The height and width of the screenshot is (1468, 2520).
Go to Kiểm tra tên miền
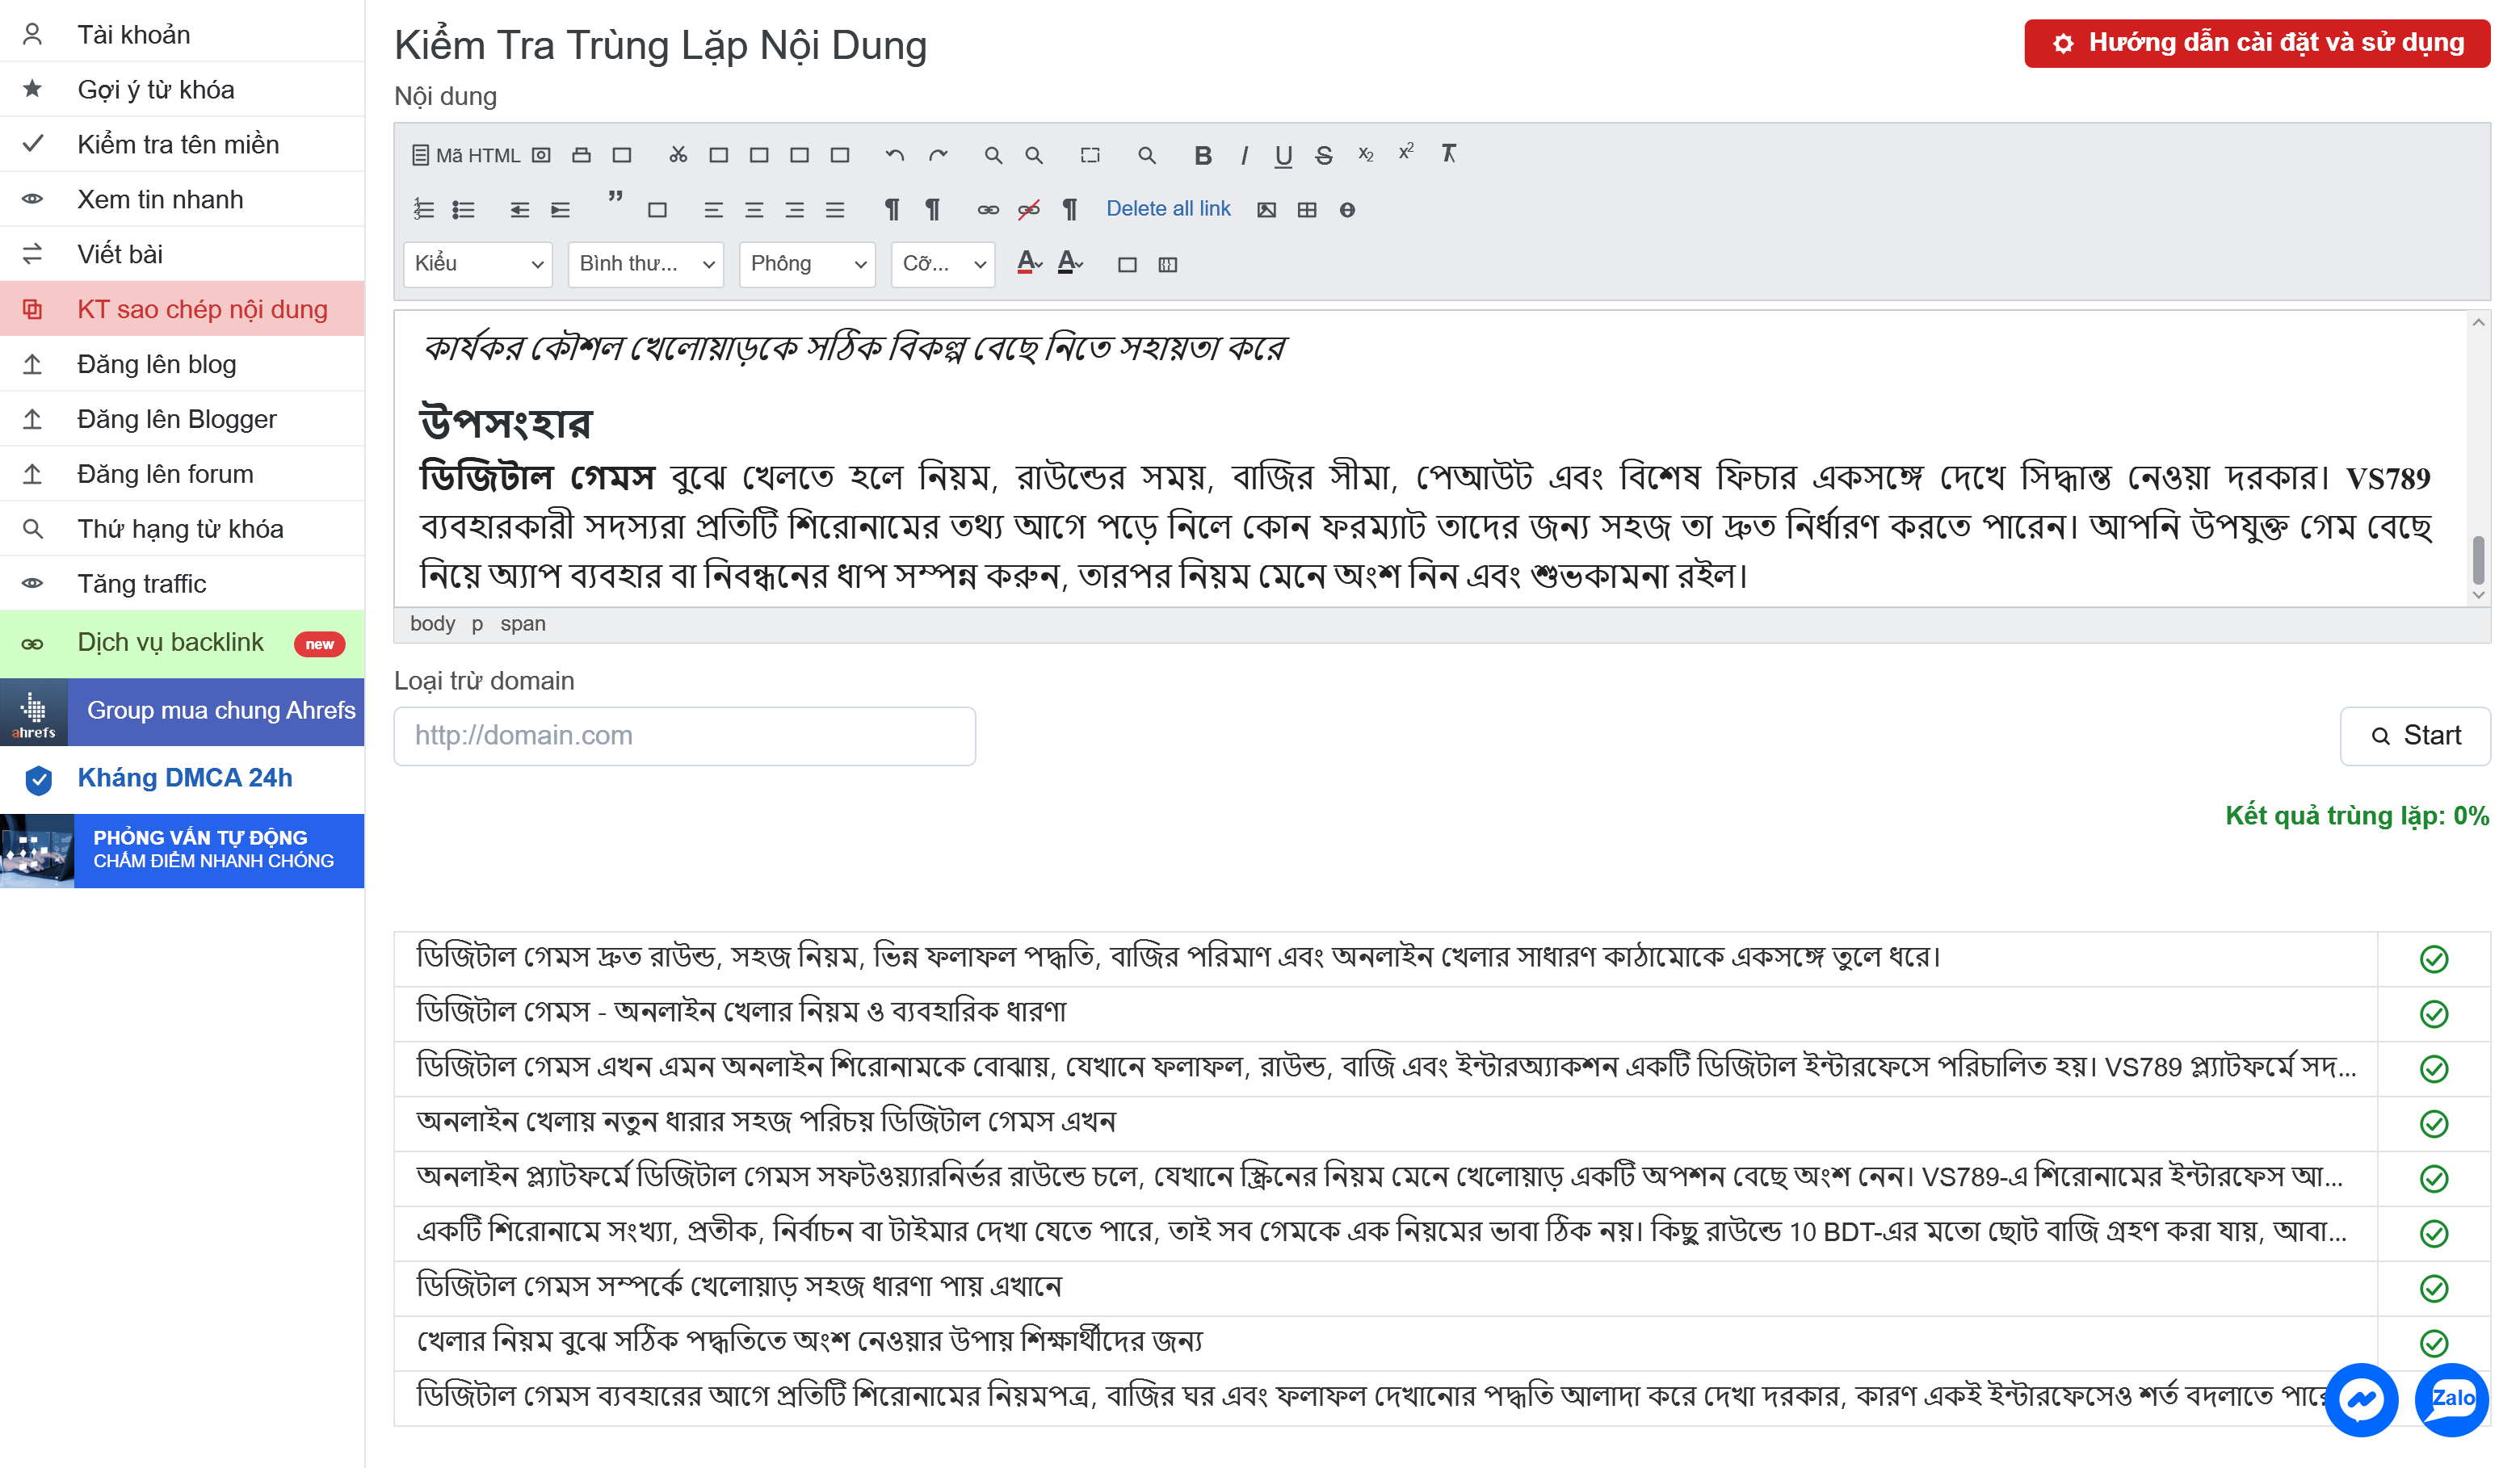point(182,145)
